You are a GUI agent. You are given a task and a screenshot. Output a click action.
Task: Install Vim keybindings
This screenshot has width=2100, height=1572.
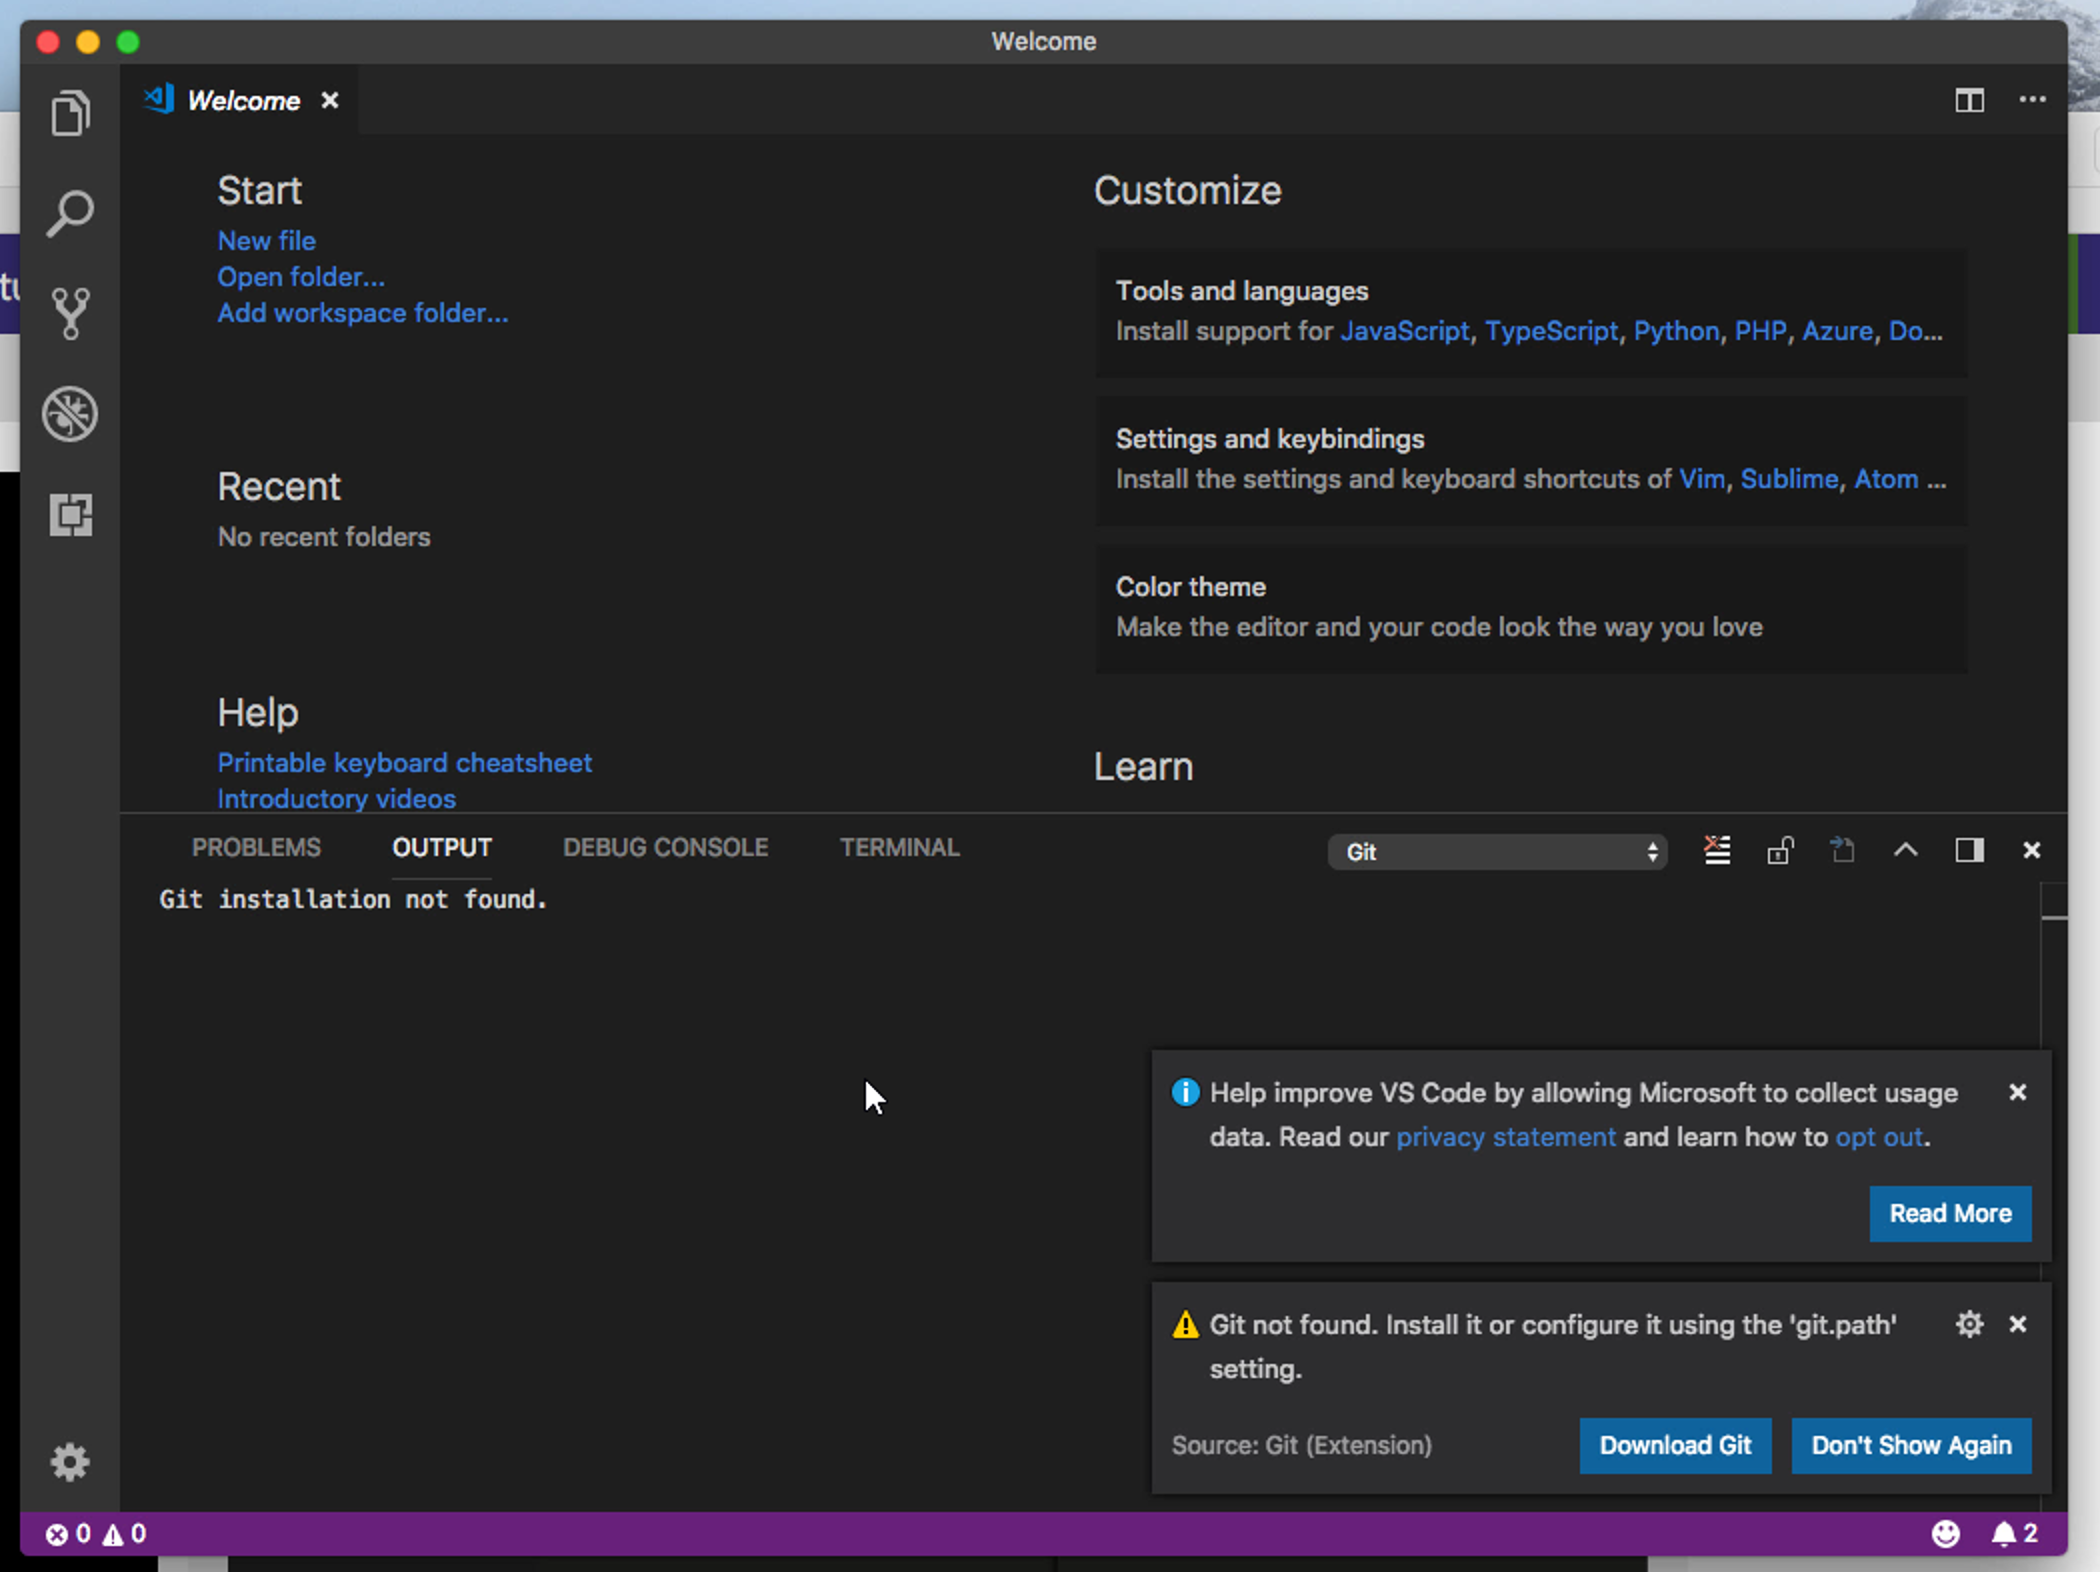click(x=1702, y=479)
